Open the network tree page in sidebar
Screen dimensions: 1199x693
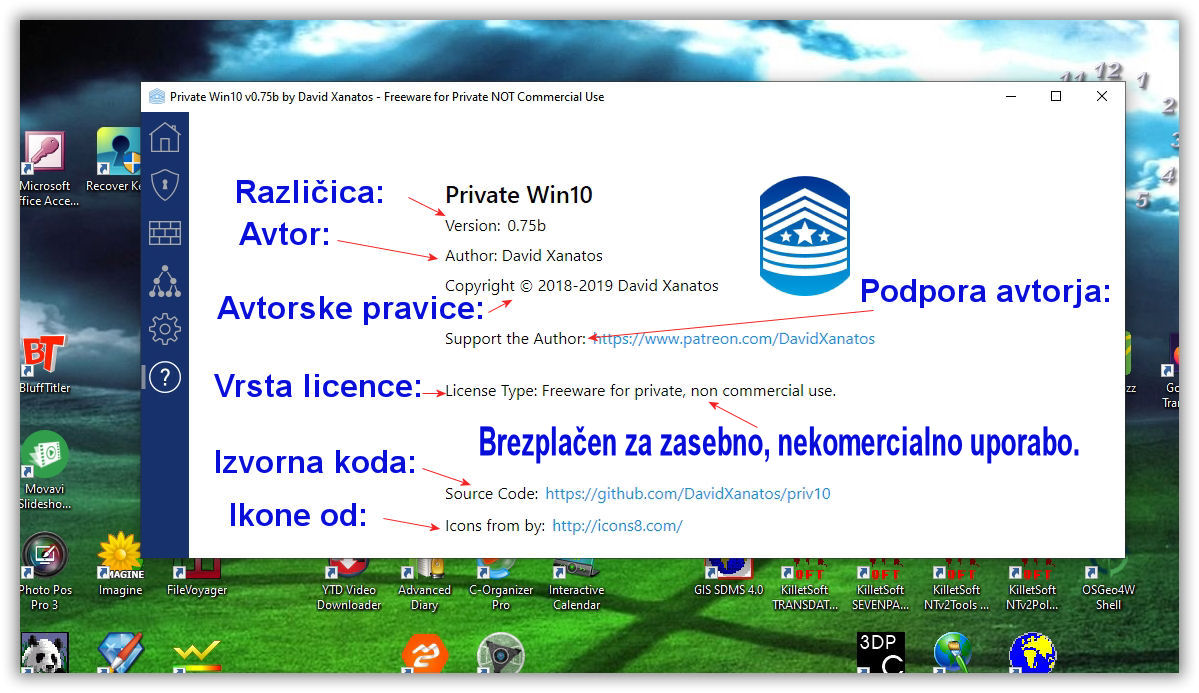click(x=165, y=281)
